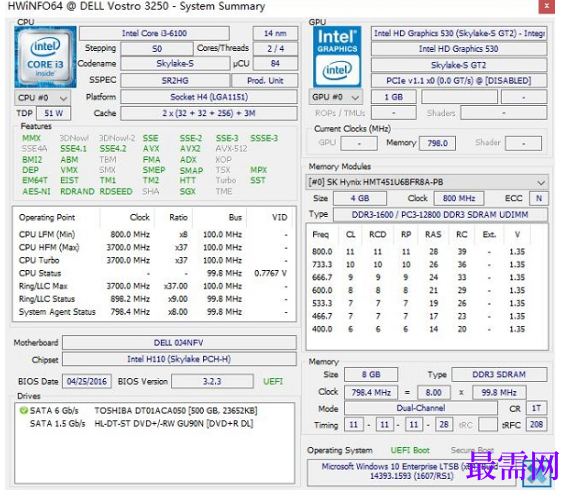Screen dimensions: 578x497
Task: Click the Intel Core i3 CPU logo
Action: tap(45, 57)
